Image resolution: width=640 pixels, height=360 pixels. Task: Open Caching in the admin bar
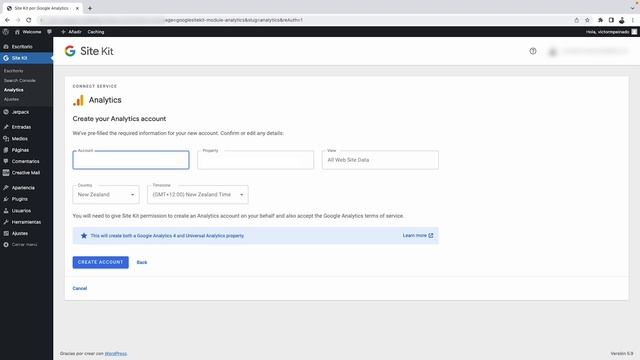tap(96, 32)
